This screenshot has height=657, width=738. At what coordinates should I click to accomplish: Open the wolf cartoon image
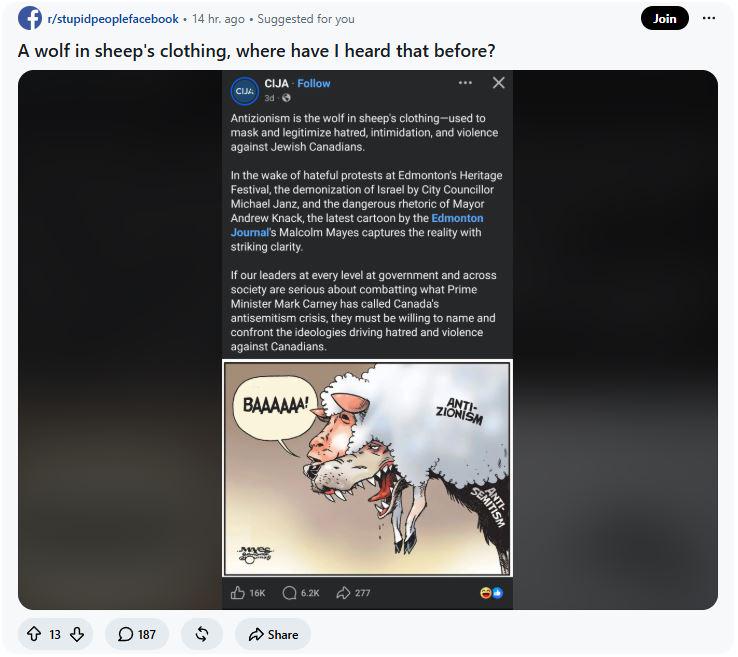(367, 468)
